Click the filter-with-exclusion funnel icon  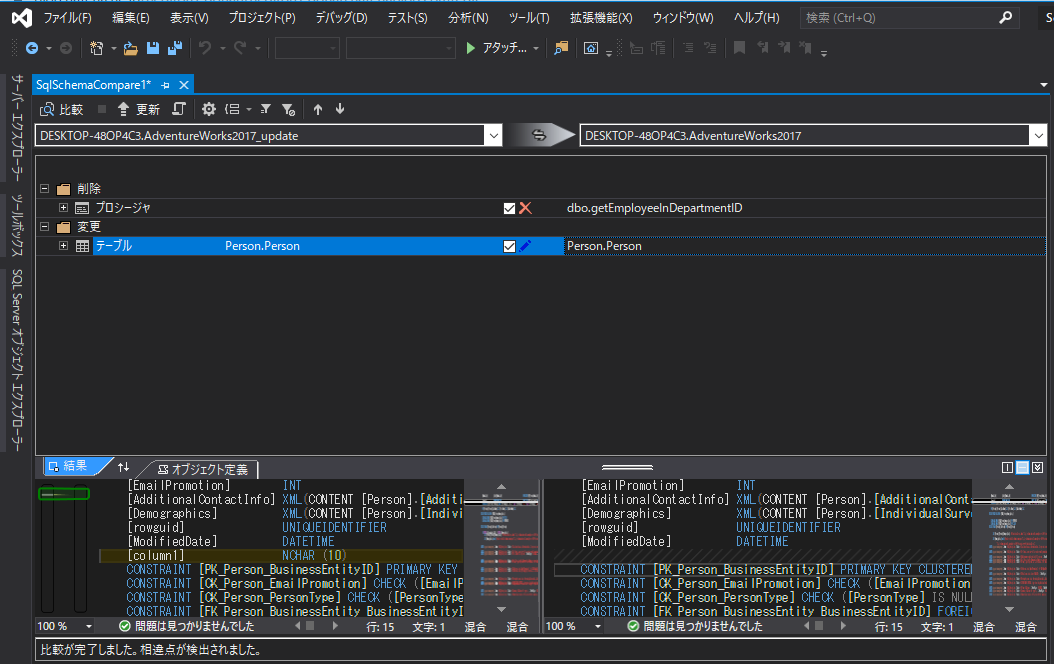pyautogui.click(x=288, y=109)
